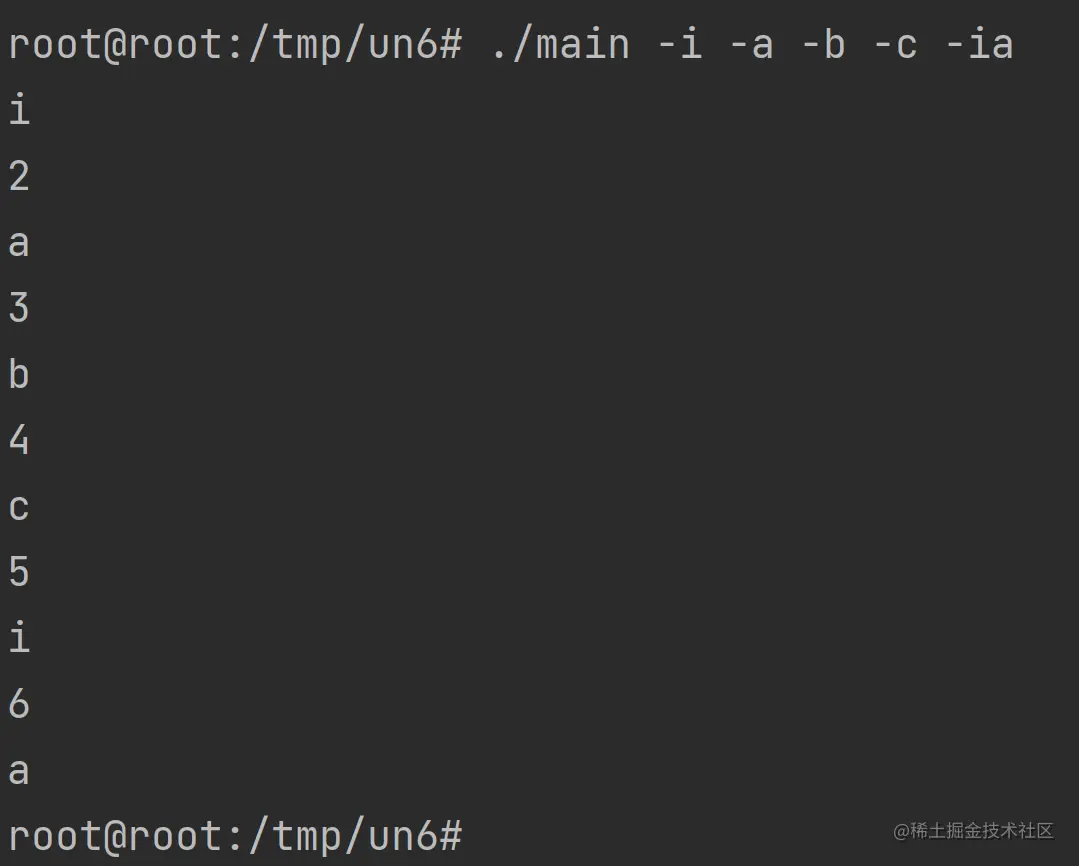
Task: Click the output line showing 6
Action: [x=19, y=704]
